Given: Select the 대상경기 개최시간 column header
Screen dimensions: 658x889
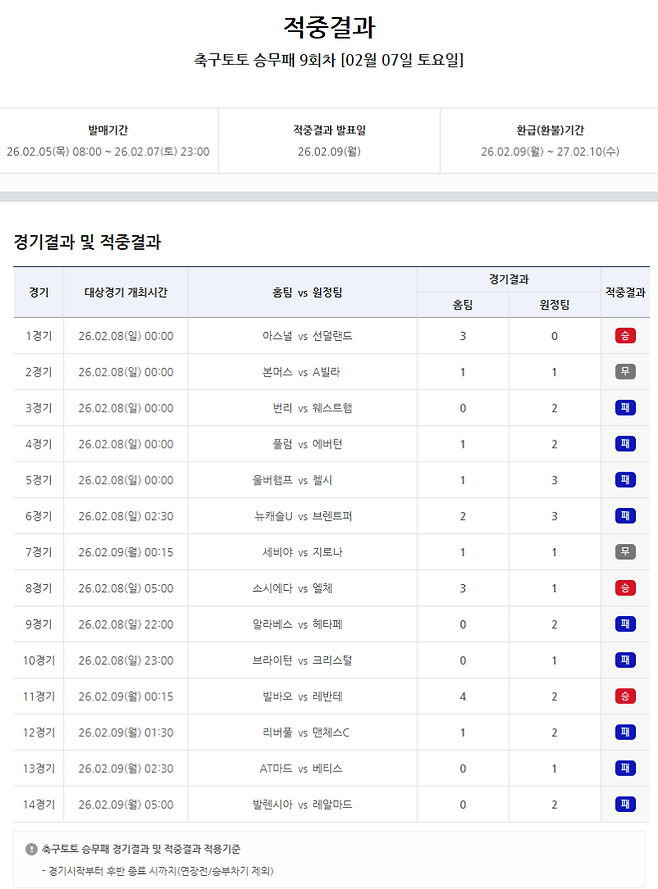Looking at the screenshot, I should point(125,292).
